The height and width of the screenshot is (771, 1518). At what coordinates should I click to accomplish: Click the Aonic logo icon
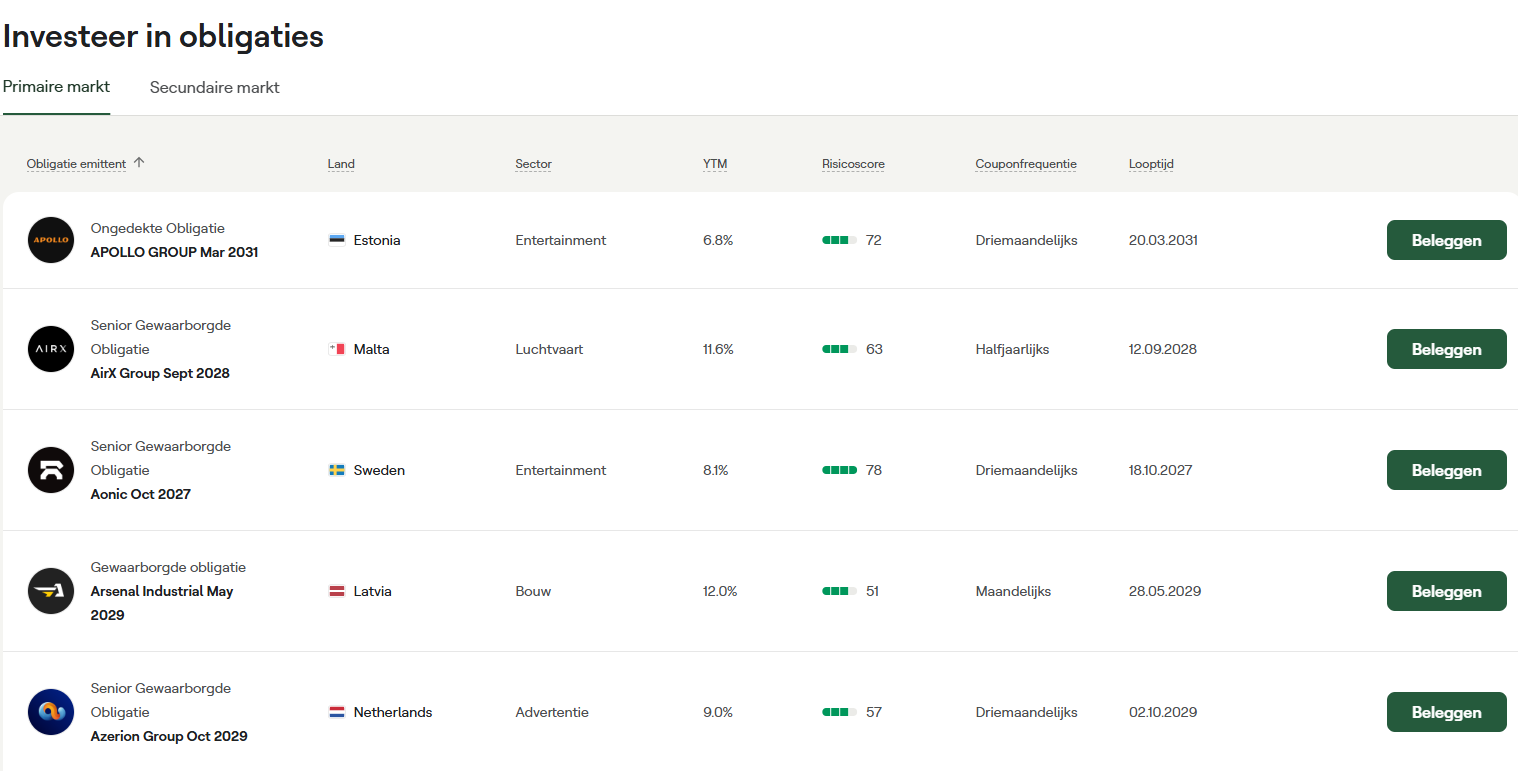(51, 470)
